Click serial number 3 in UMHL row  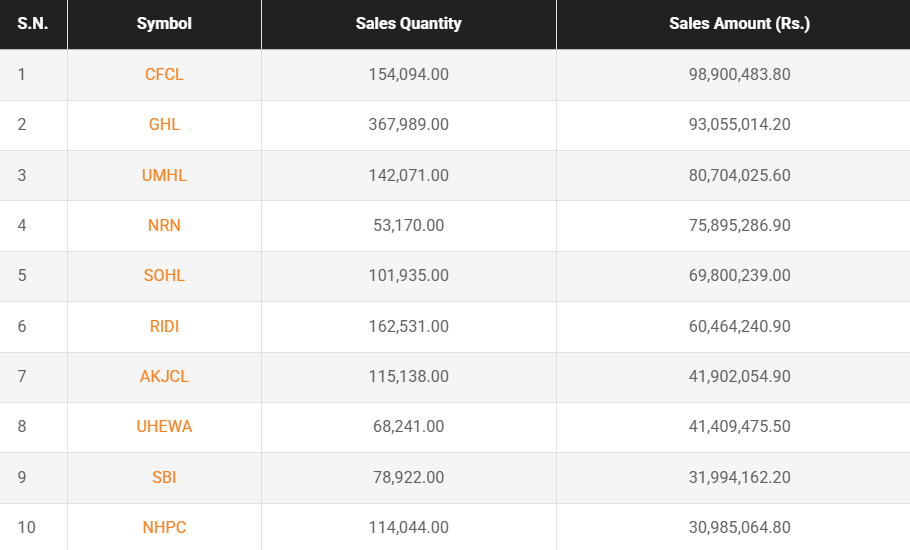[22, 175]
